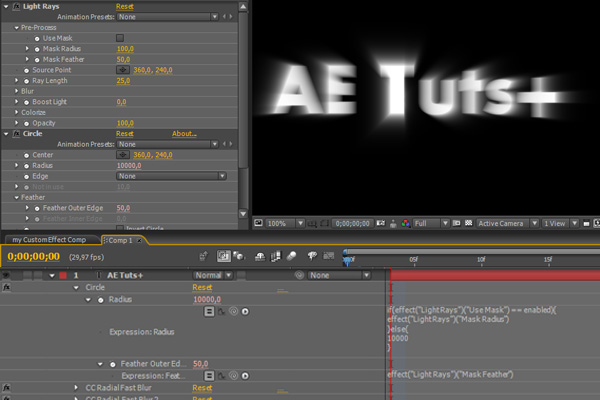This screenshot has width=600, height=400.
Task: Open Radius expression language menu arrow
Action: (245, 312)
